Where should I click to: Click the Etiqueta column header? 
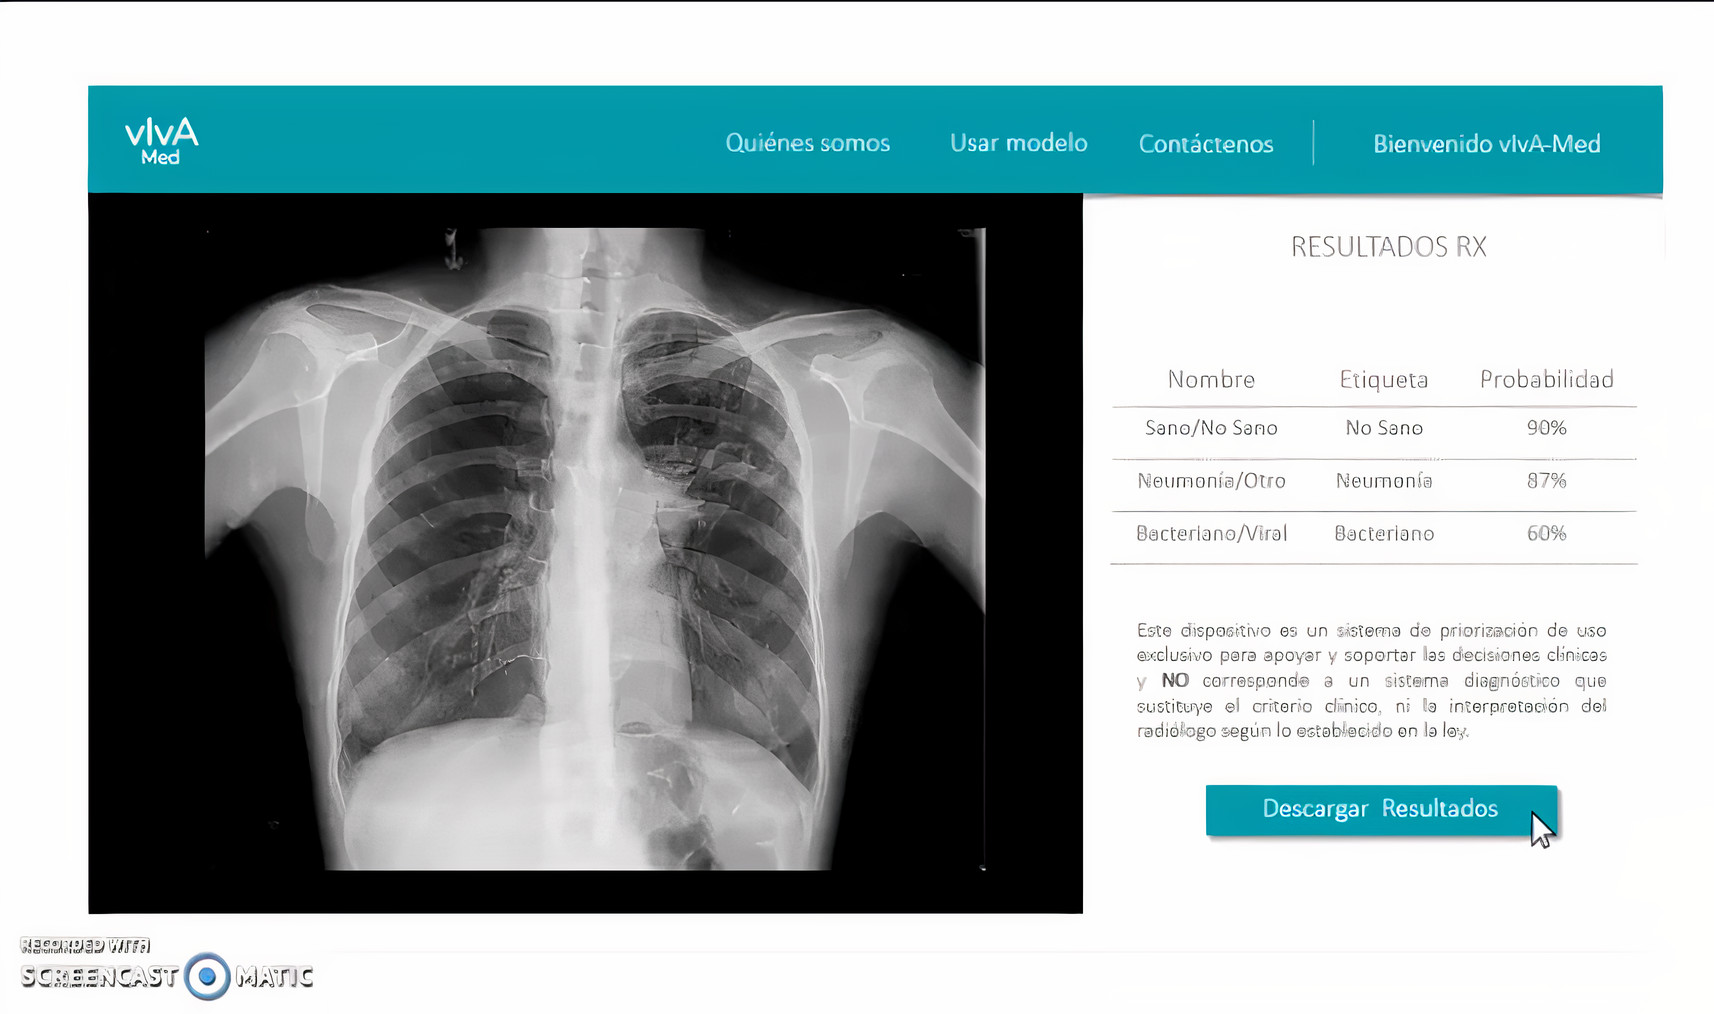click(1383, 380)
